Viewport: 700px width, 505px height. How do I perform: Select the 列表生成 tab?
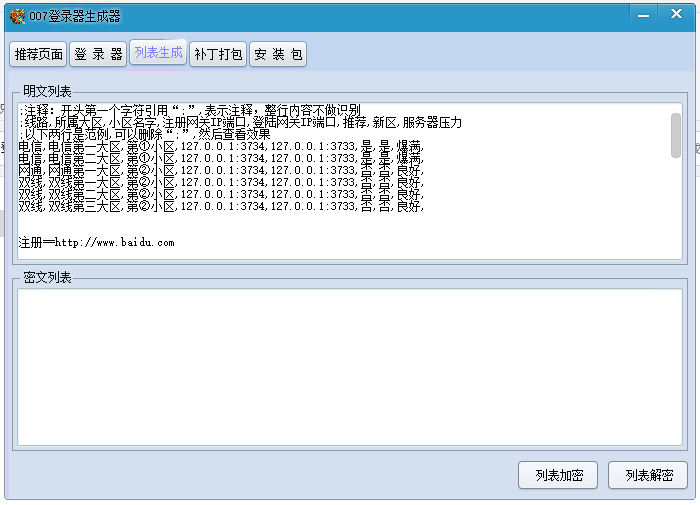point(158,53)
